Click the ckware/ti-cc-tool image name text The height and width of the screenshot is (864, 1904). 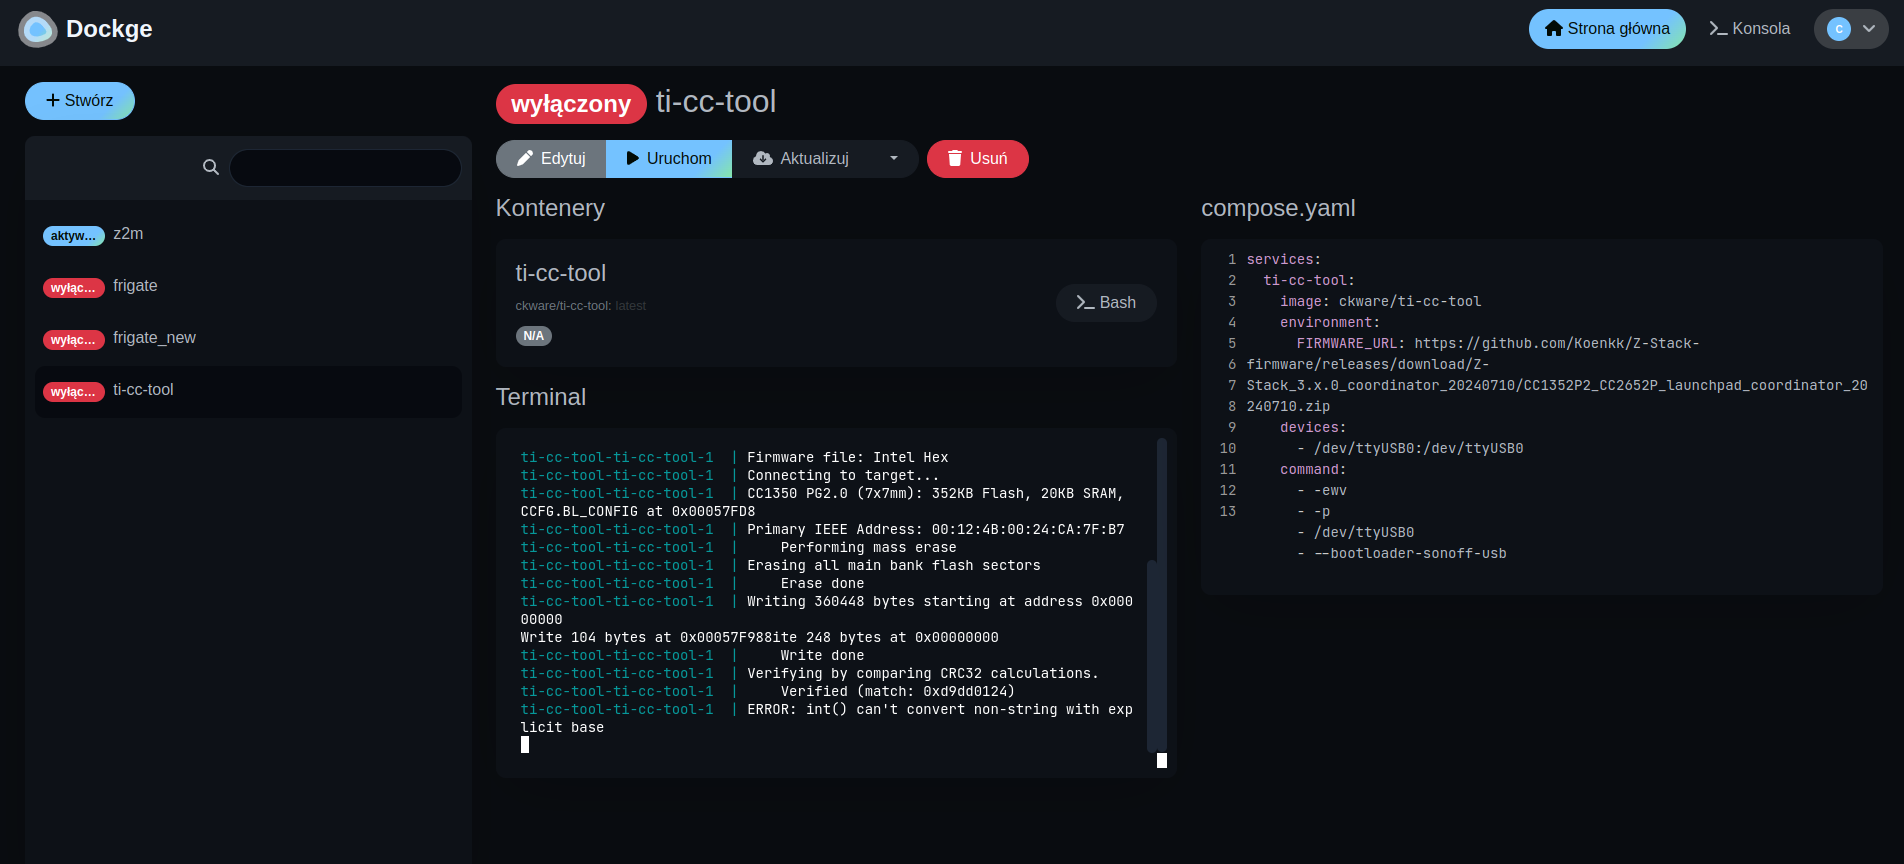click(x=563, y=306)
